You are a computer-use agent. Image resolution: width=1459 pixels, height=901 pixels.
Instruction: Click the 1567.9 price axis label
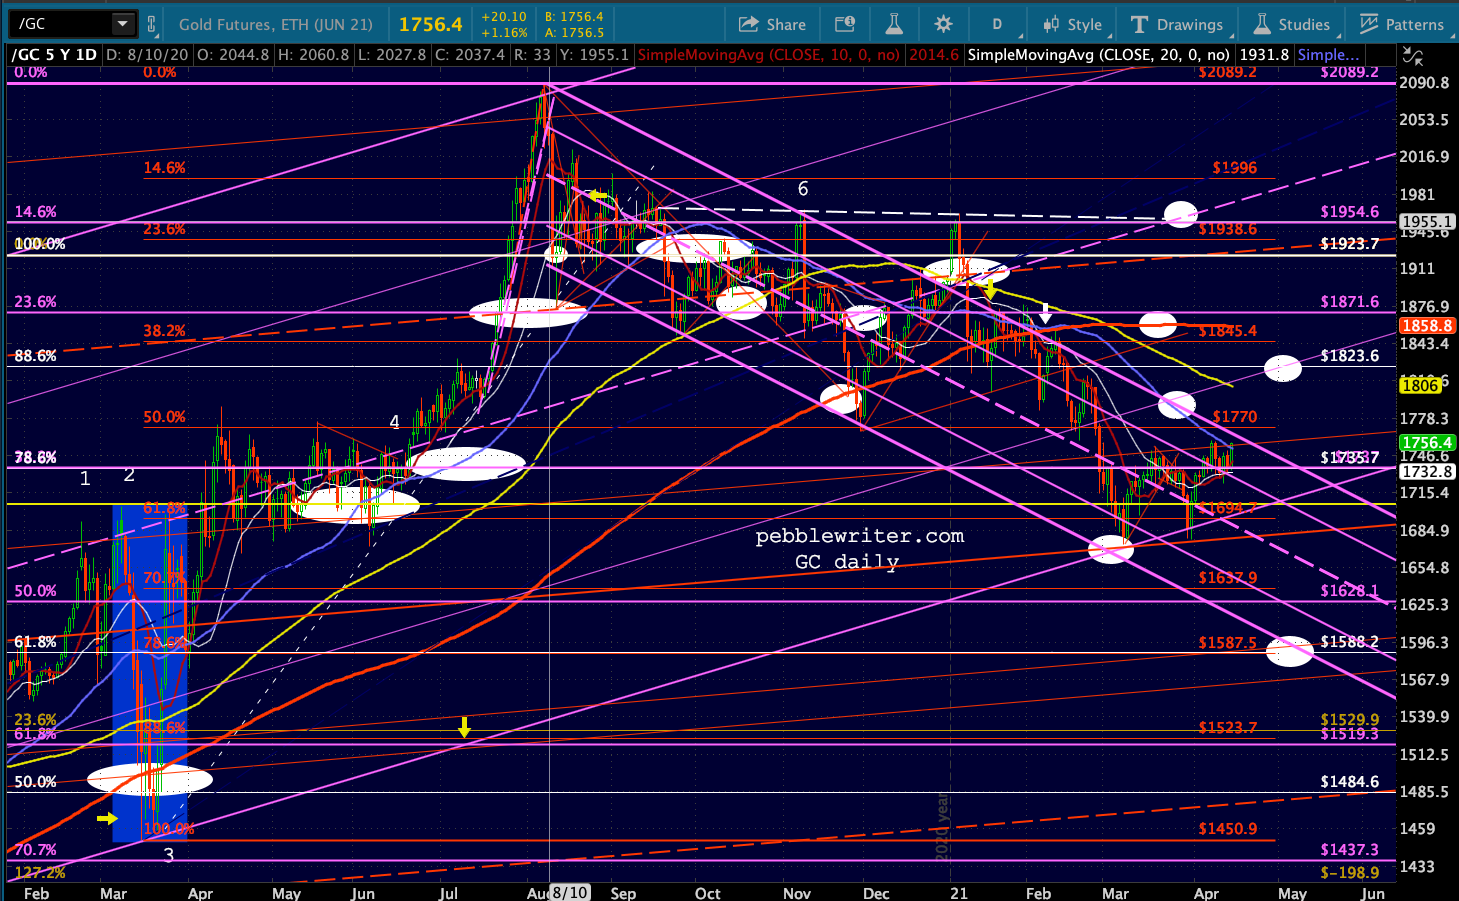click(x=1424, y=679)
